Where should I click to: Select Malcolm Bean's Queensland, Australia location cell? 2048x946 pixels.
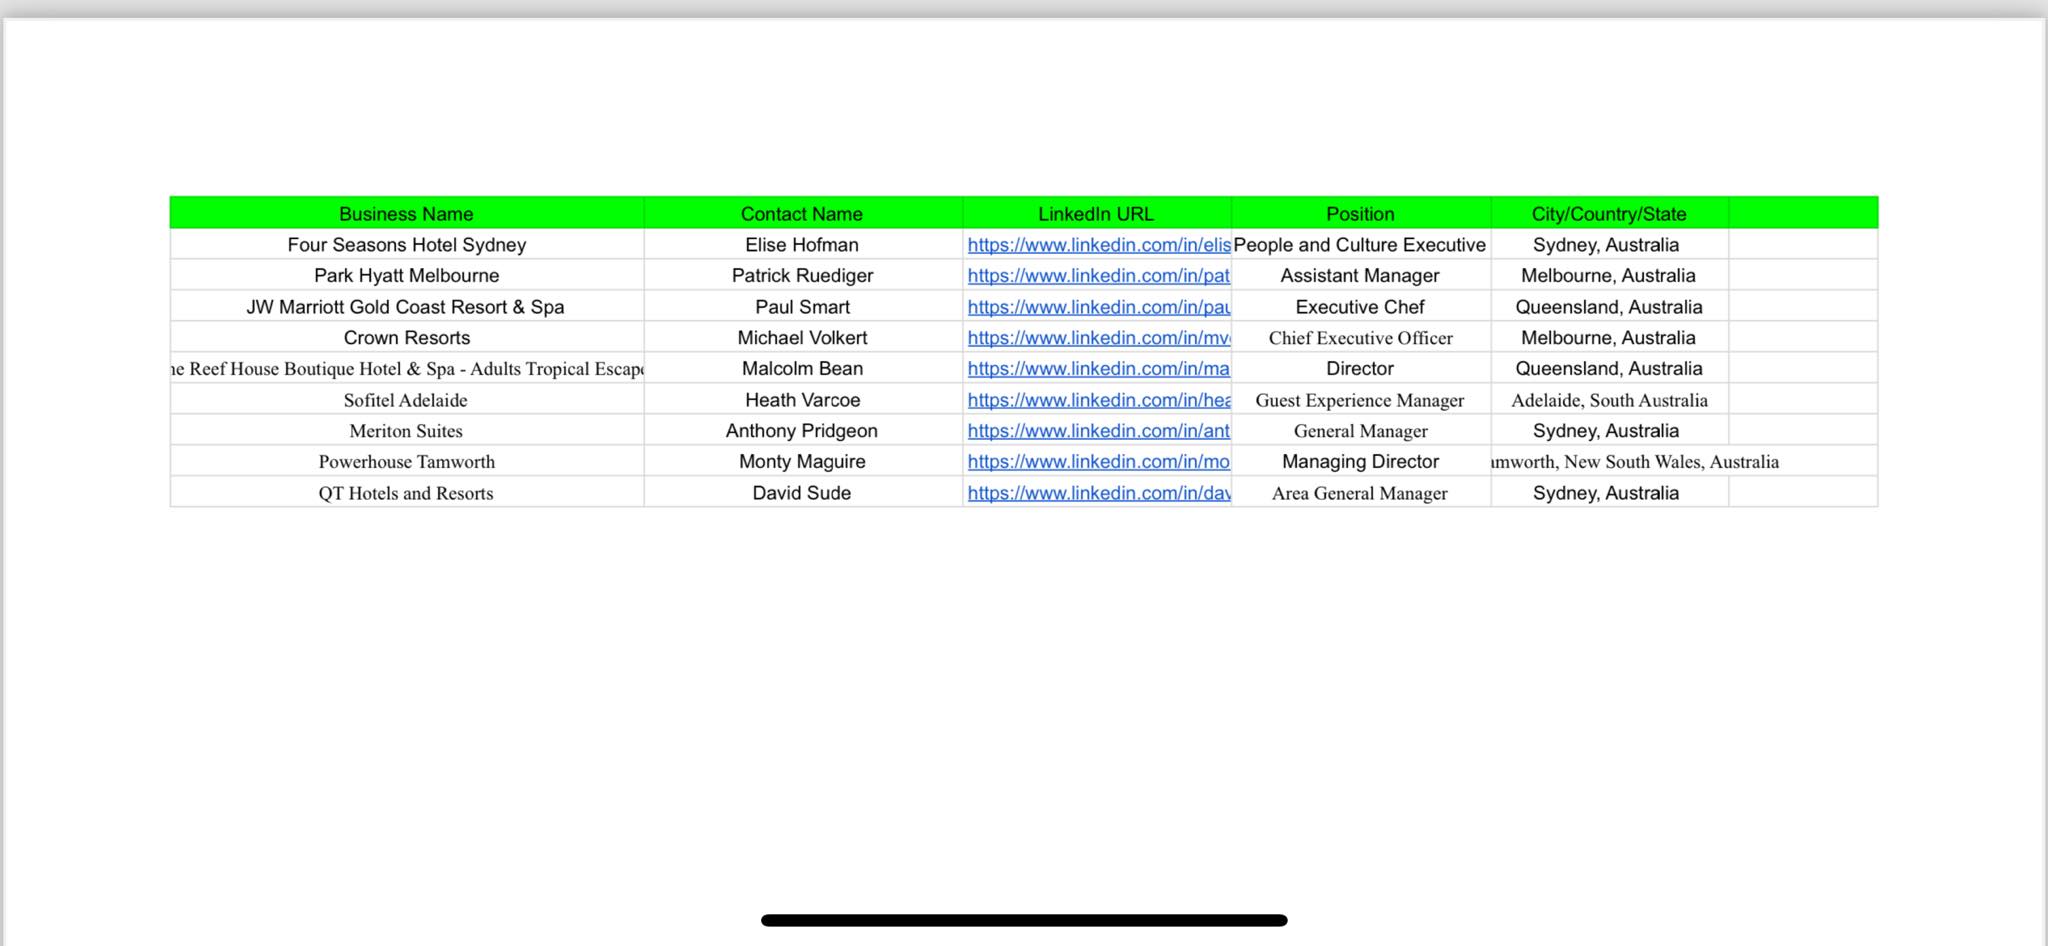tap(1610, 369)
